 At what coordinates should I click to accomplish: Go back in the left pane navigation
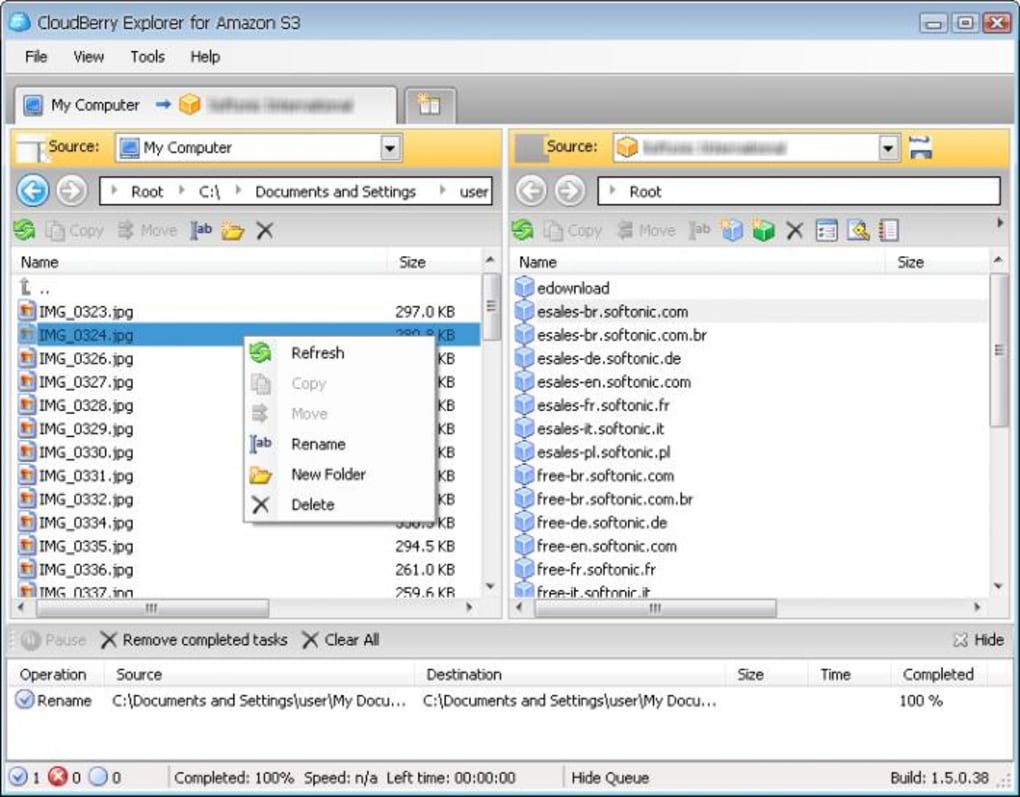(33, 191)
